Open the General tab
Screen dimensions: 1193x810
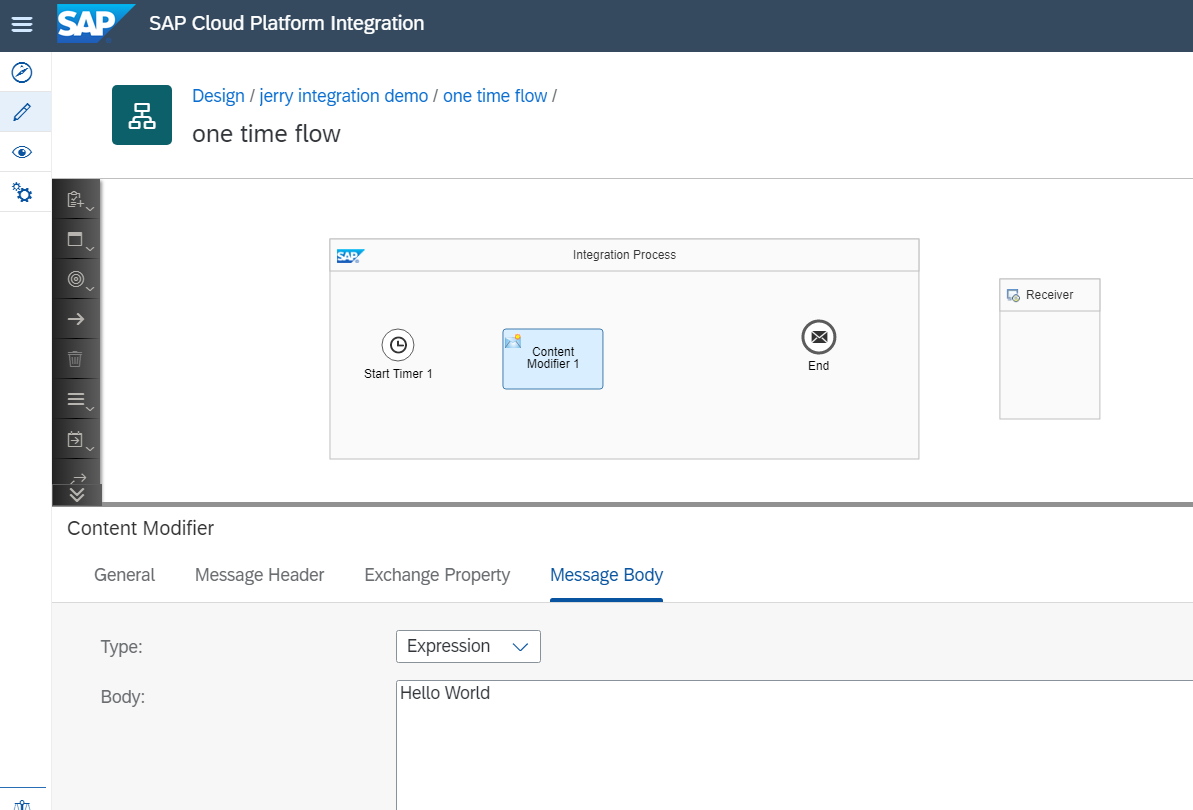tap(124, 575)
